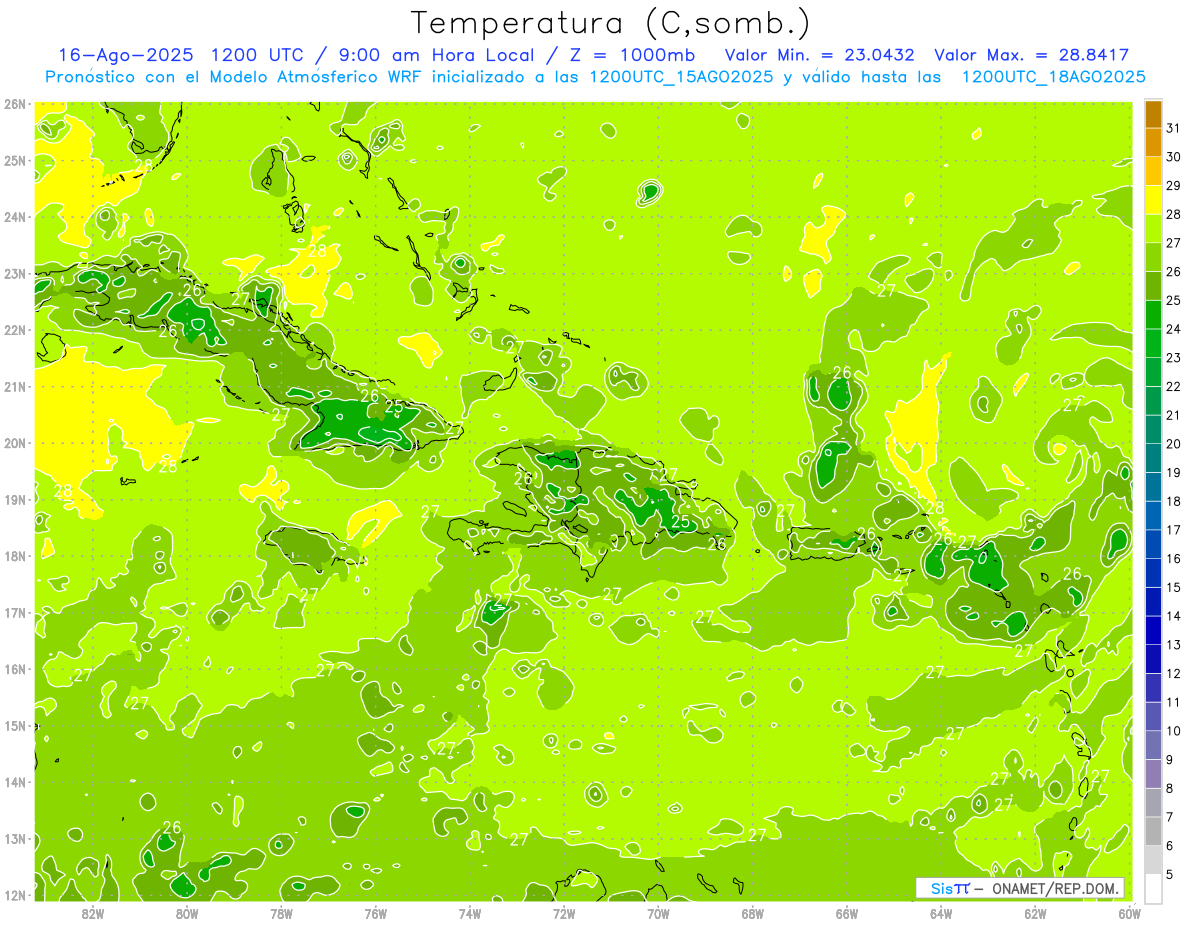Click the brown legend swatch above 31
1200x927 pixels.
[x=1153, y=114]
